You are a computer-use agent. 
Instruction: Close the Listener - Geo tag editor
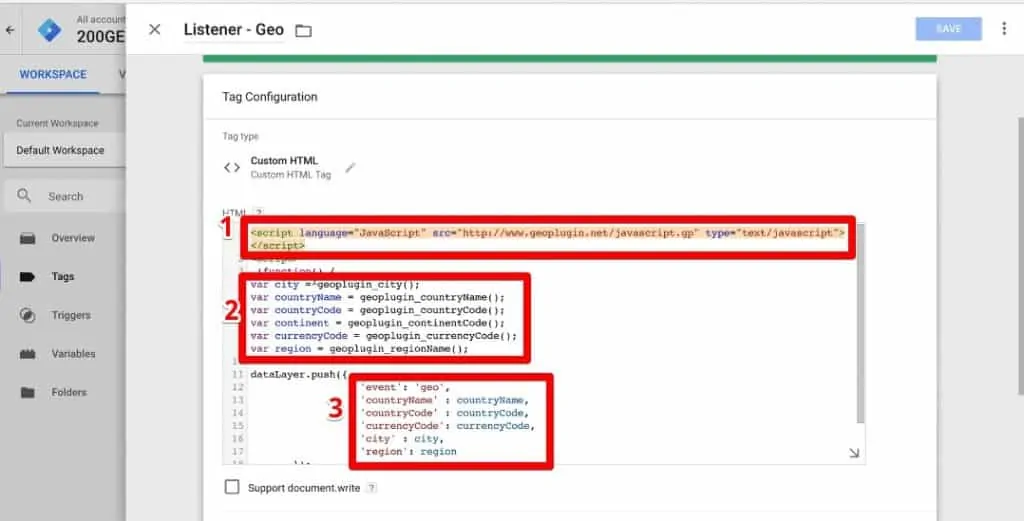point(154,29)
